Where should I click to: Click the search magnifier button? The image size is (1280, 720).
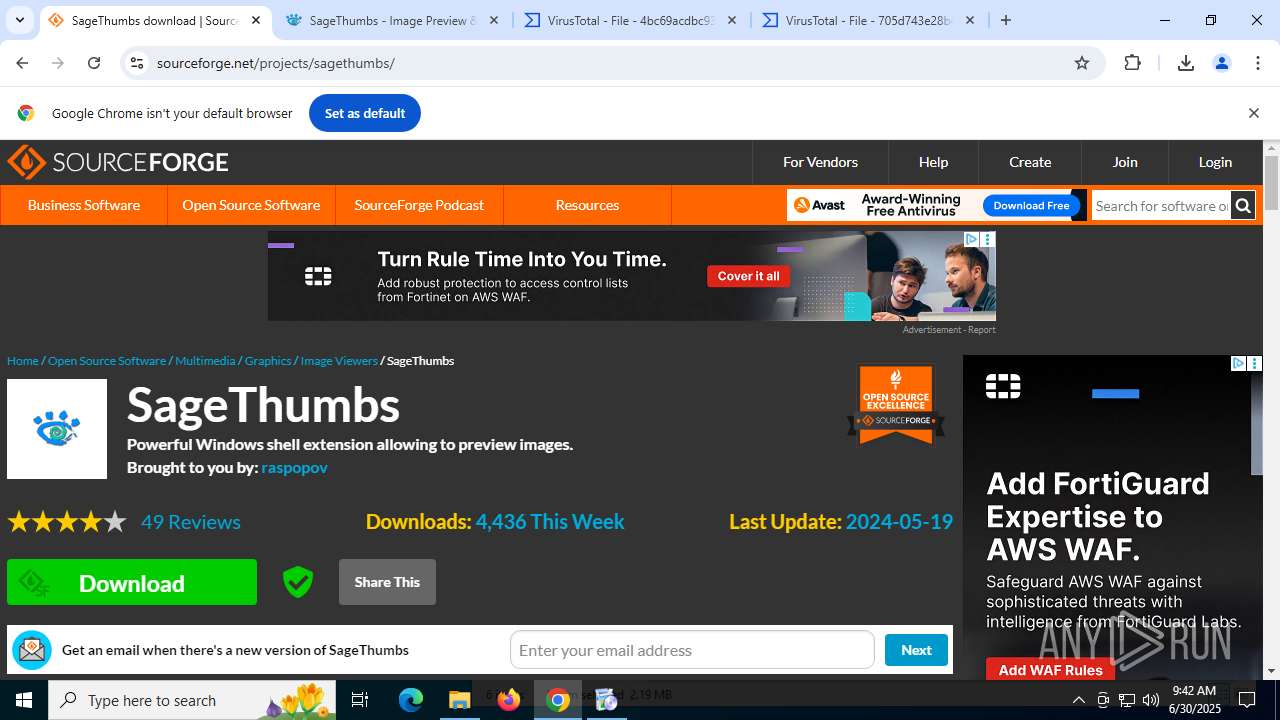pyautogui.click(x=1243, y=206)
